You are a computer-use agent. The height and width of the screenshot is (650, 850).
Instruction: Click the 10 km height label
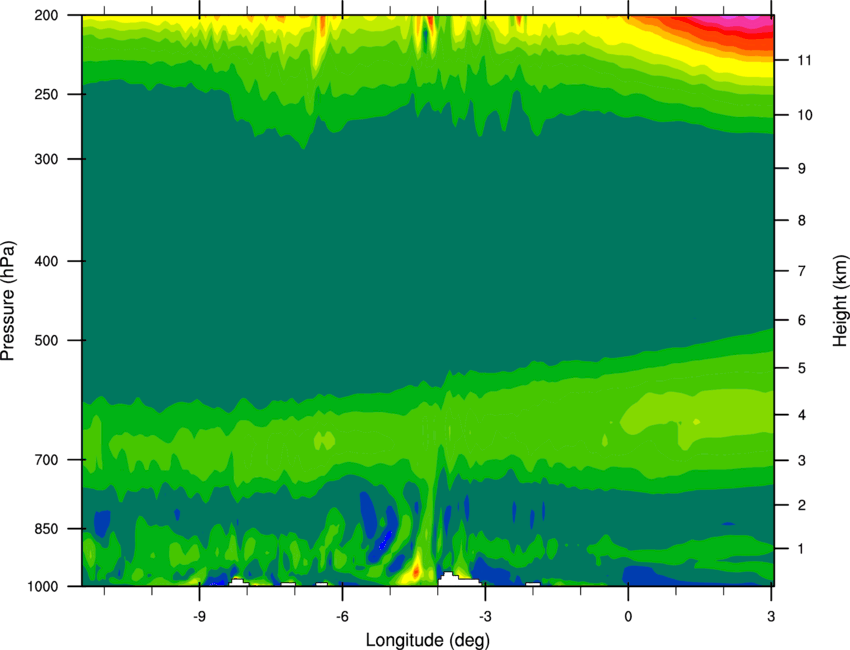tap(805, 115)
